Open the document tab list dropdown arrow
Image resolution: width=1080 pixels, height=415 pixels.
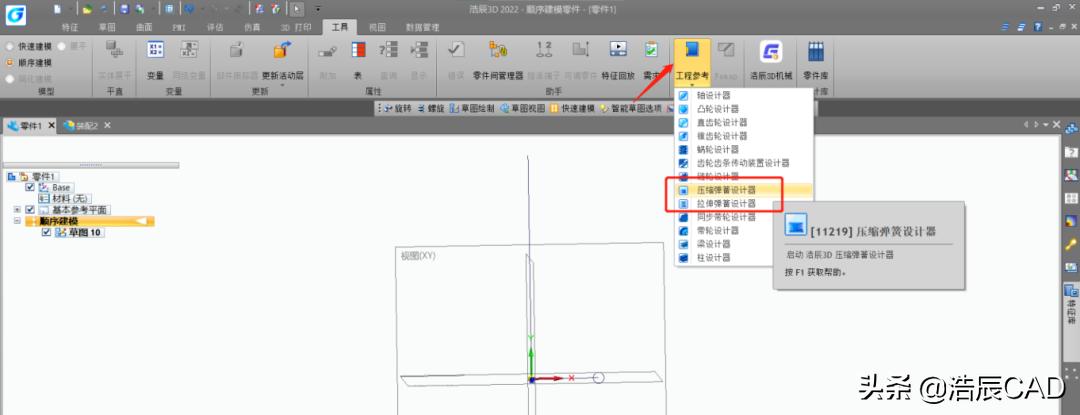[1047, 125]
